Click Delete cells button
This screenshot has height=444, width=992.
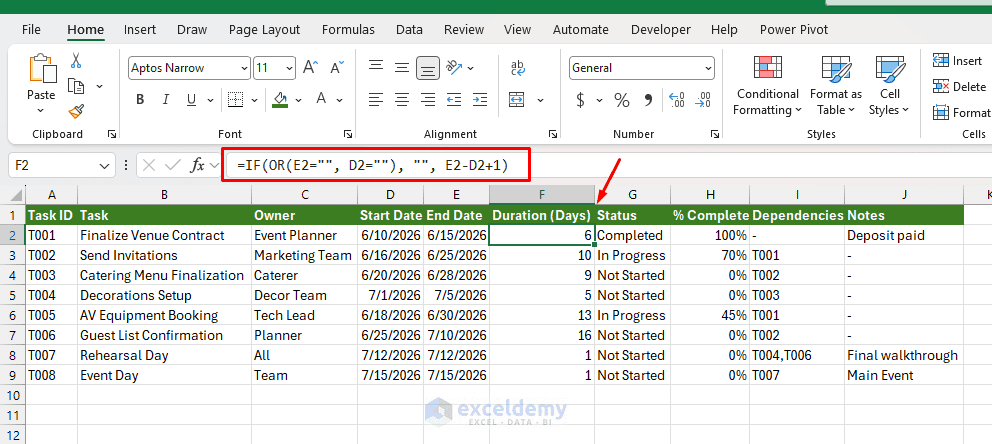[959, 87]
